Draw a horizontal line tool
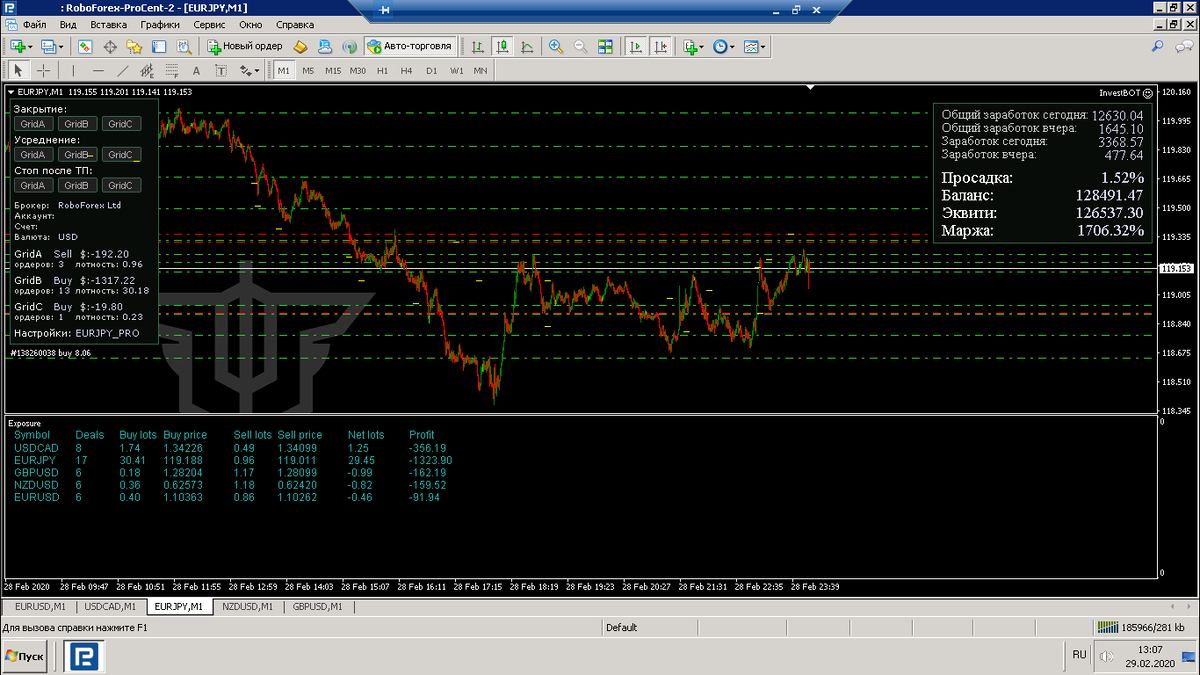The height and width of the screenshot is (675, 1200). [98, 71]
